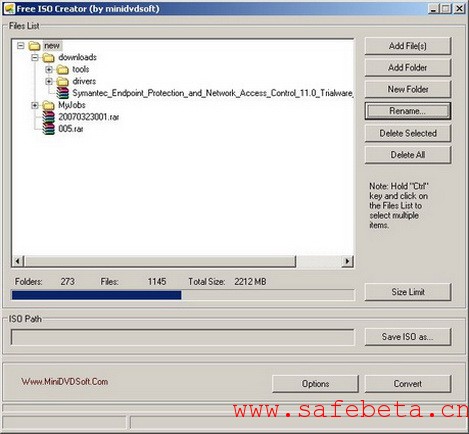Collapse the new root folder

click(x=21, y=46)
